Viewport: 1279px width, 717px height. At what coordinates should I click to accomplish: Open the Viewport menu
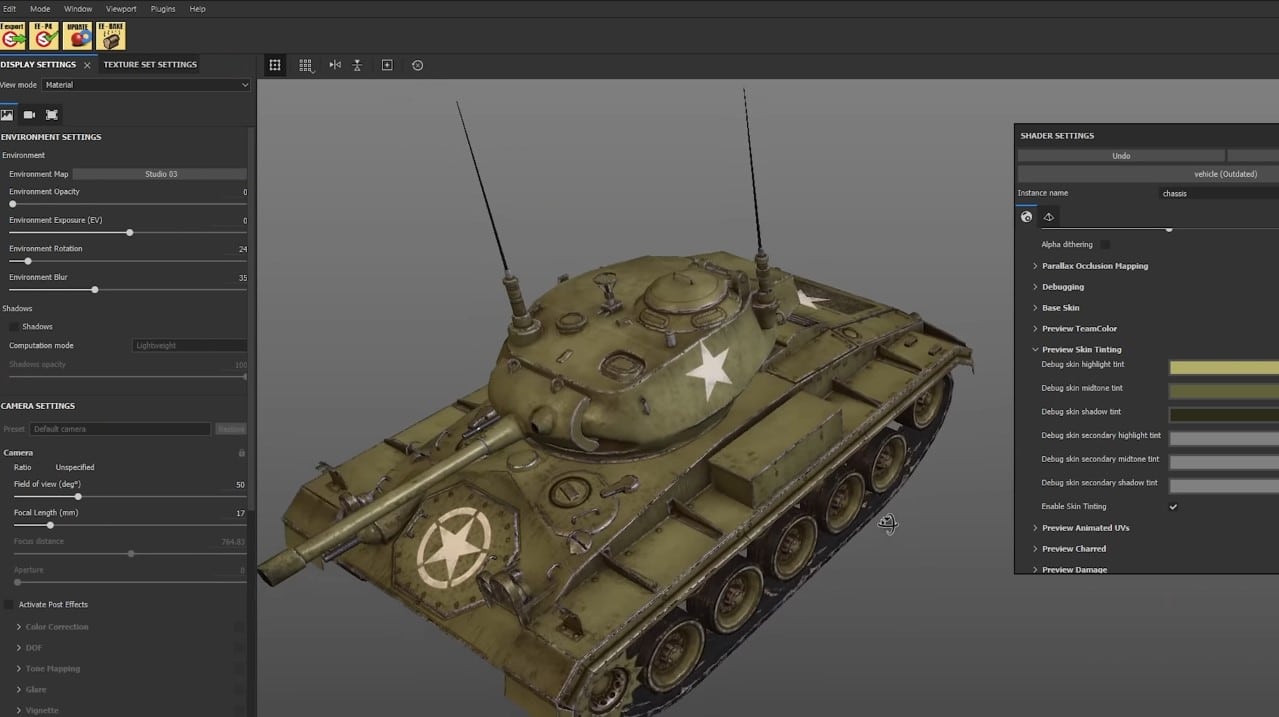pos(120,8)
